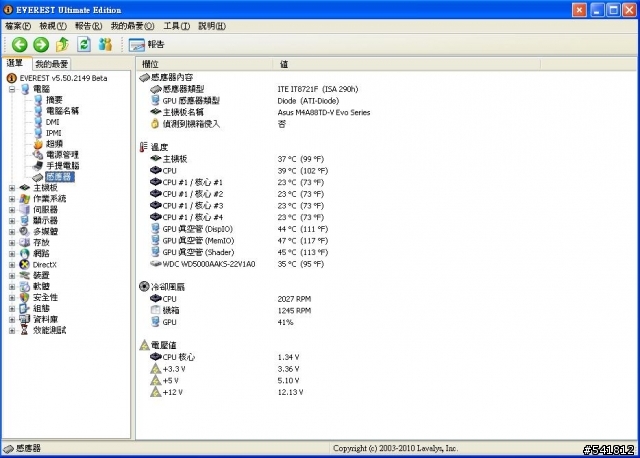Click the 作業系統 Windows flag icon
Image resolution: width=640 pixels, height=458 pixels.
tap(24, 199)
